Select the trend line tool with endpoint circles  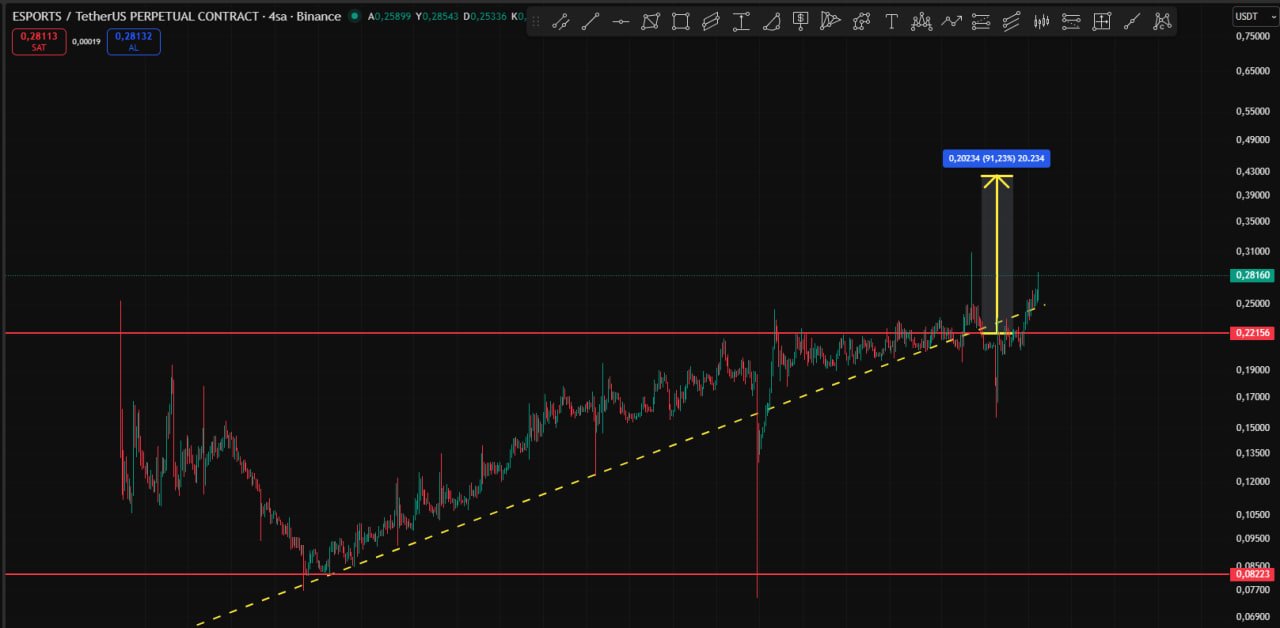click(591, 21)
